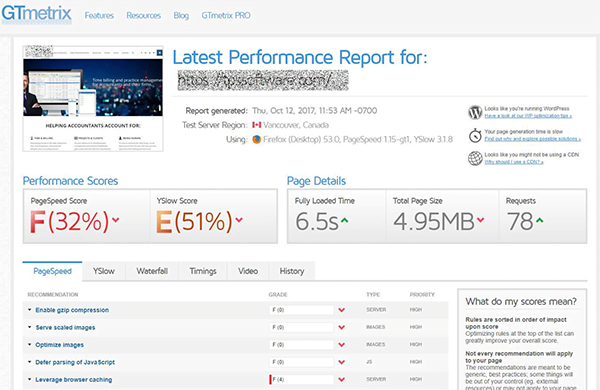This screenshot has width=600, height=390.
Task: Click the Total Page Size red arrow
Action: [x=481, y=220]
